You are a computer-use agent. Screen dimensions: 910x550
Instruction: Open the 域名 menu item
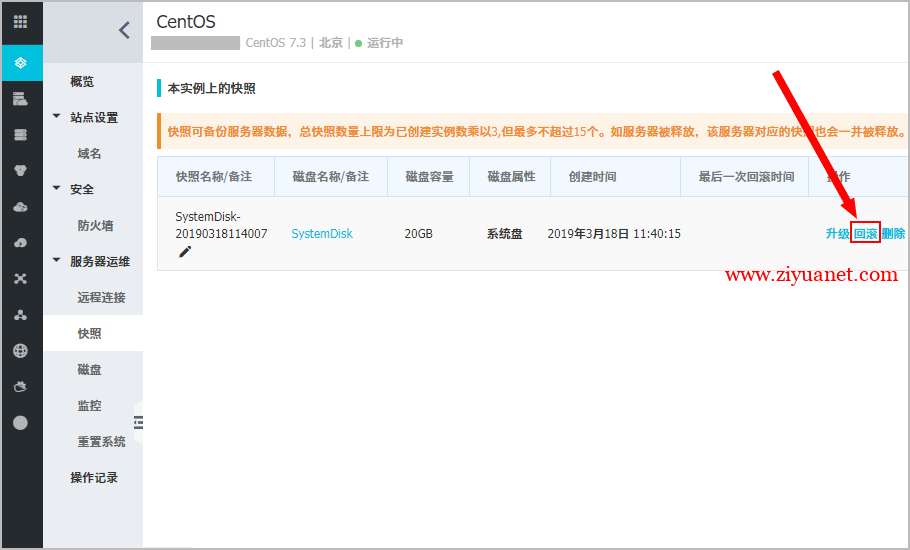[89, 154]
